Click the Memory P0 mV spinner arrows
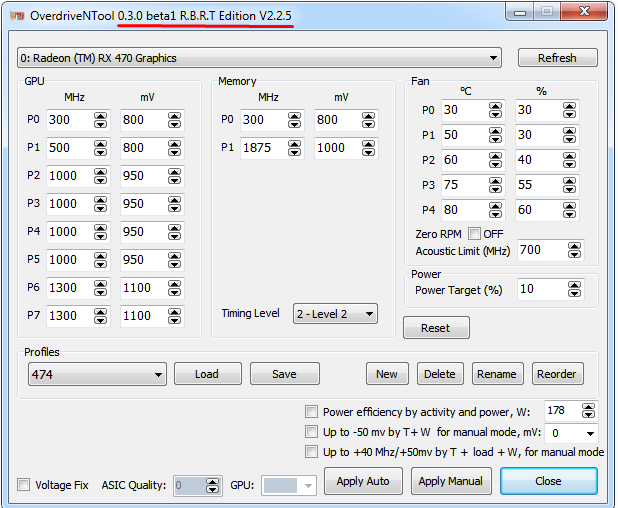This screenshot has width=618, height=508. pyautogui.click(x=369, y=120)
